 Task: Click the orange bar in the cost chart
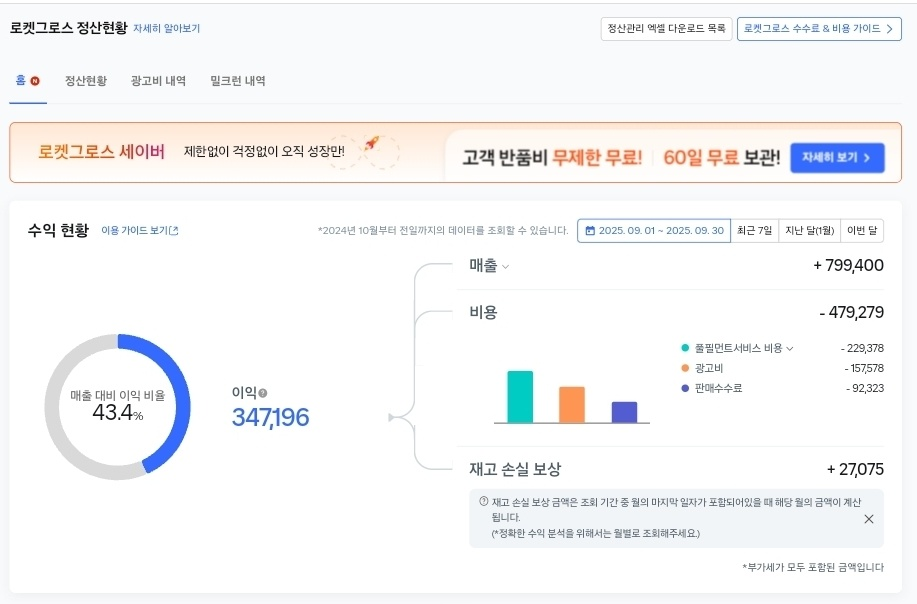[571, 405]
